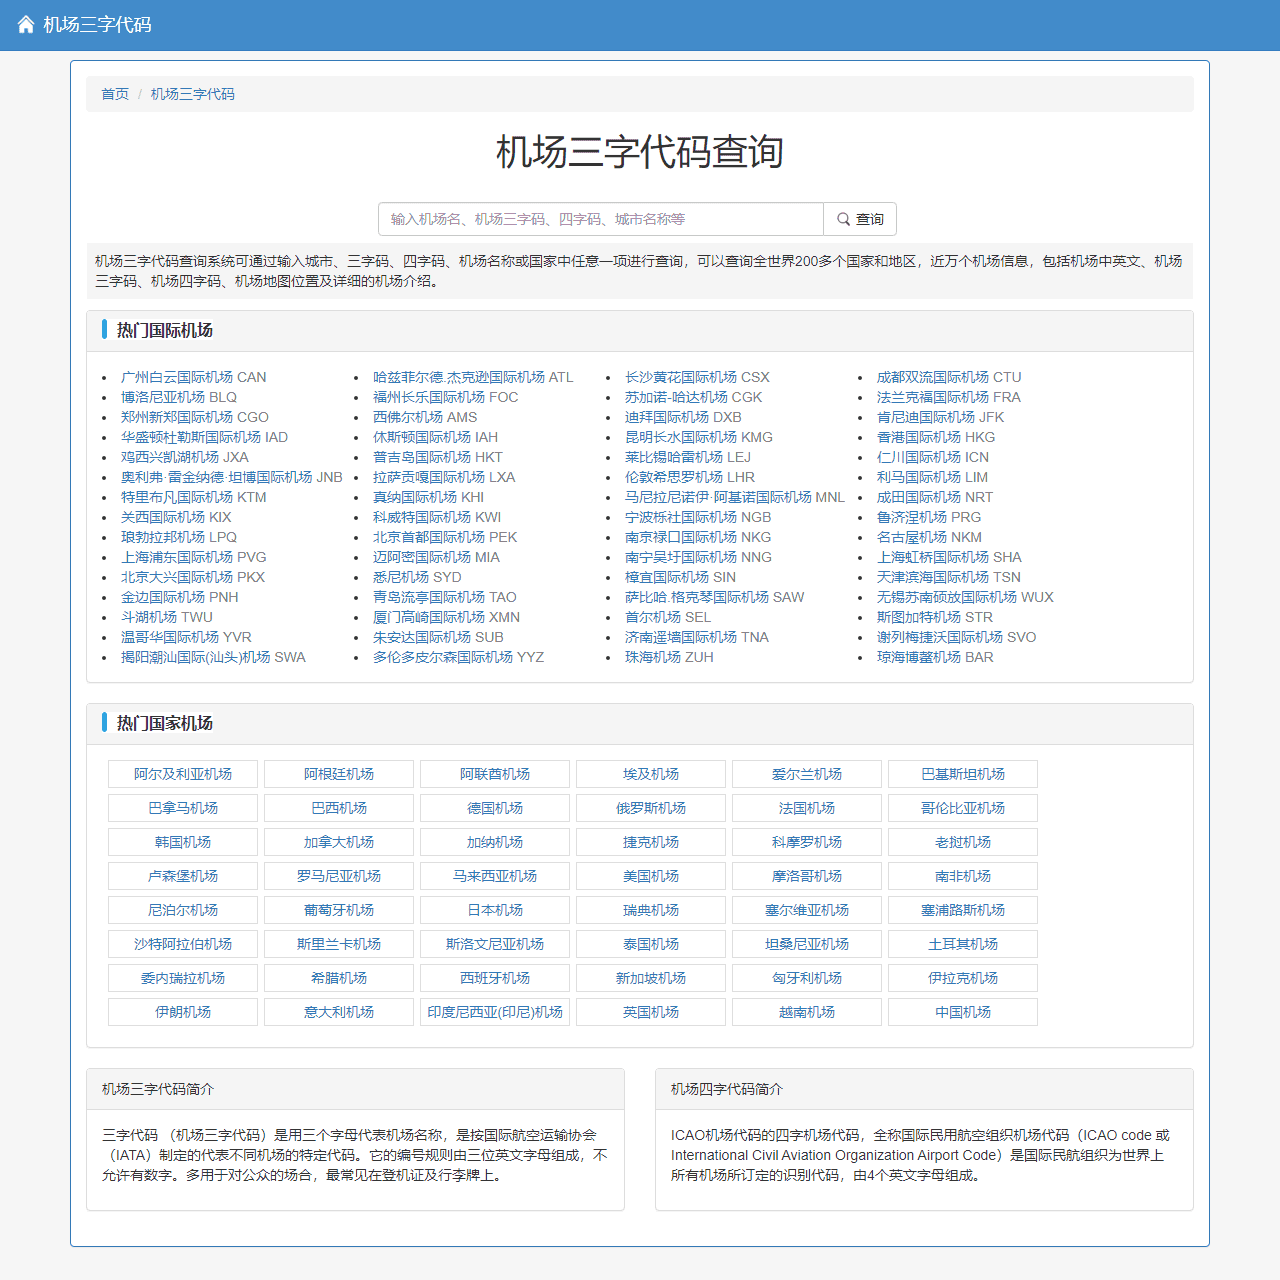Open 广州白云国际机场 CAN link
1280x1280 pixels.
(x=194, y=377)
